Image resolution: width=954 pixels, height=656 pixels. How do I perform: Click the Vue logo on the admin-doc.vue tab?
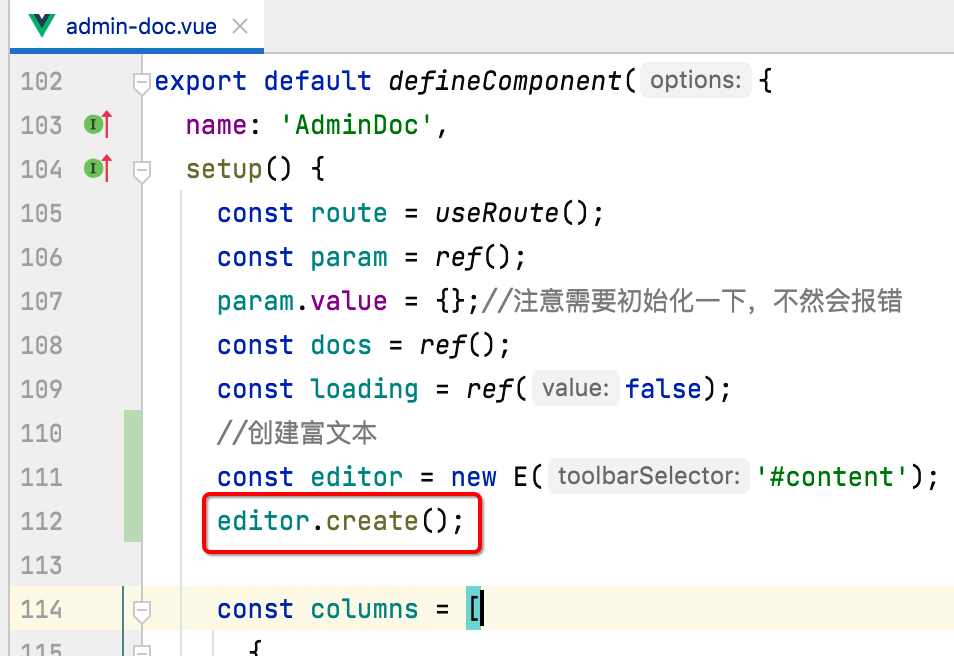pyautogui.click(x=40, y=26)
